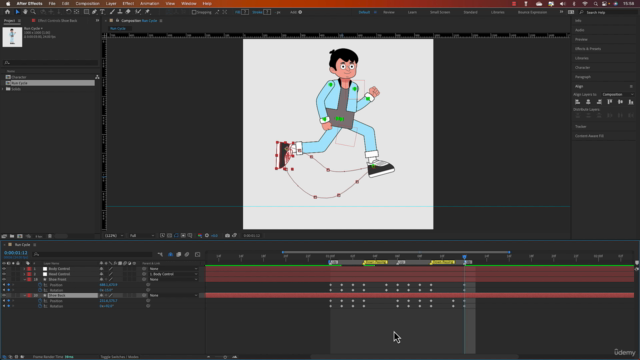Click the Rotation stopwatch under Shoe Back
The image size is (640, 360).
click(x=40, y=306)
